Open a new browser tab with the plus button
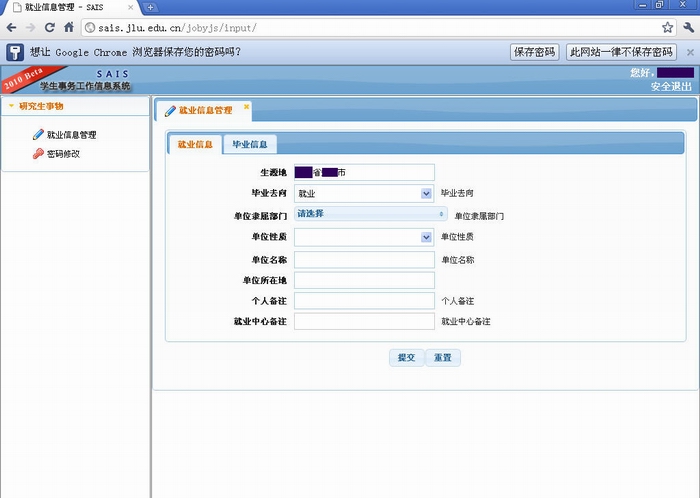Viewport: 700px width, 498px height. (150, 7)
